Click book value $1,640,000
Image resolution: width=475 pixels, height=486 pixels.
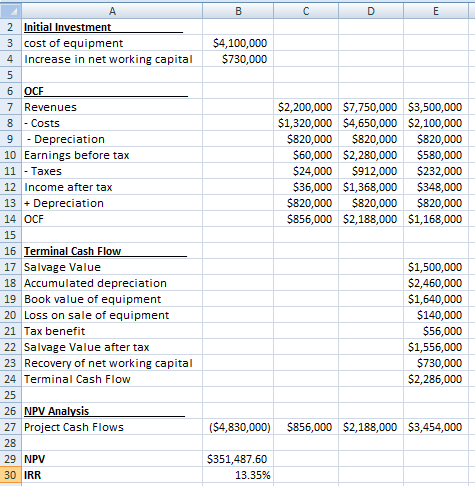point(435,299)
